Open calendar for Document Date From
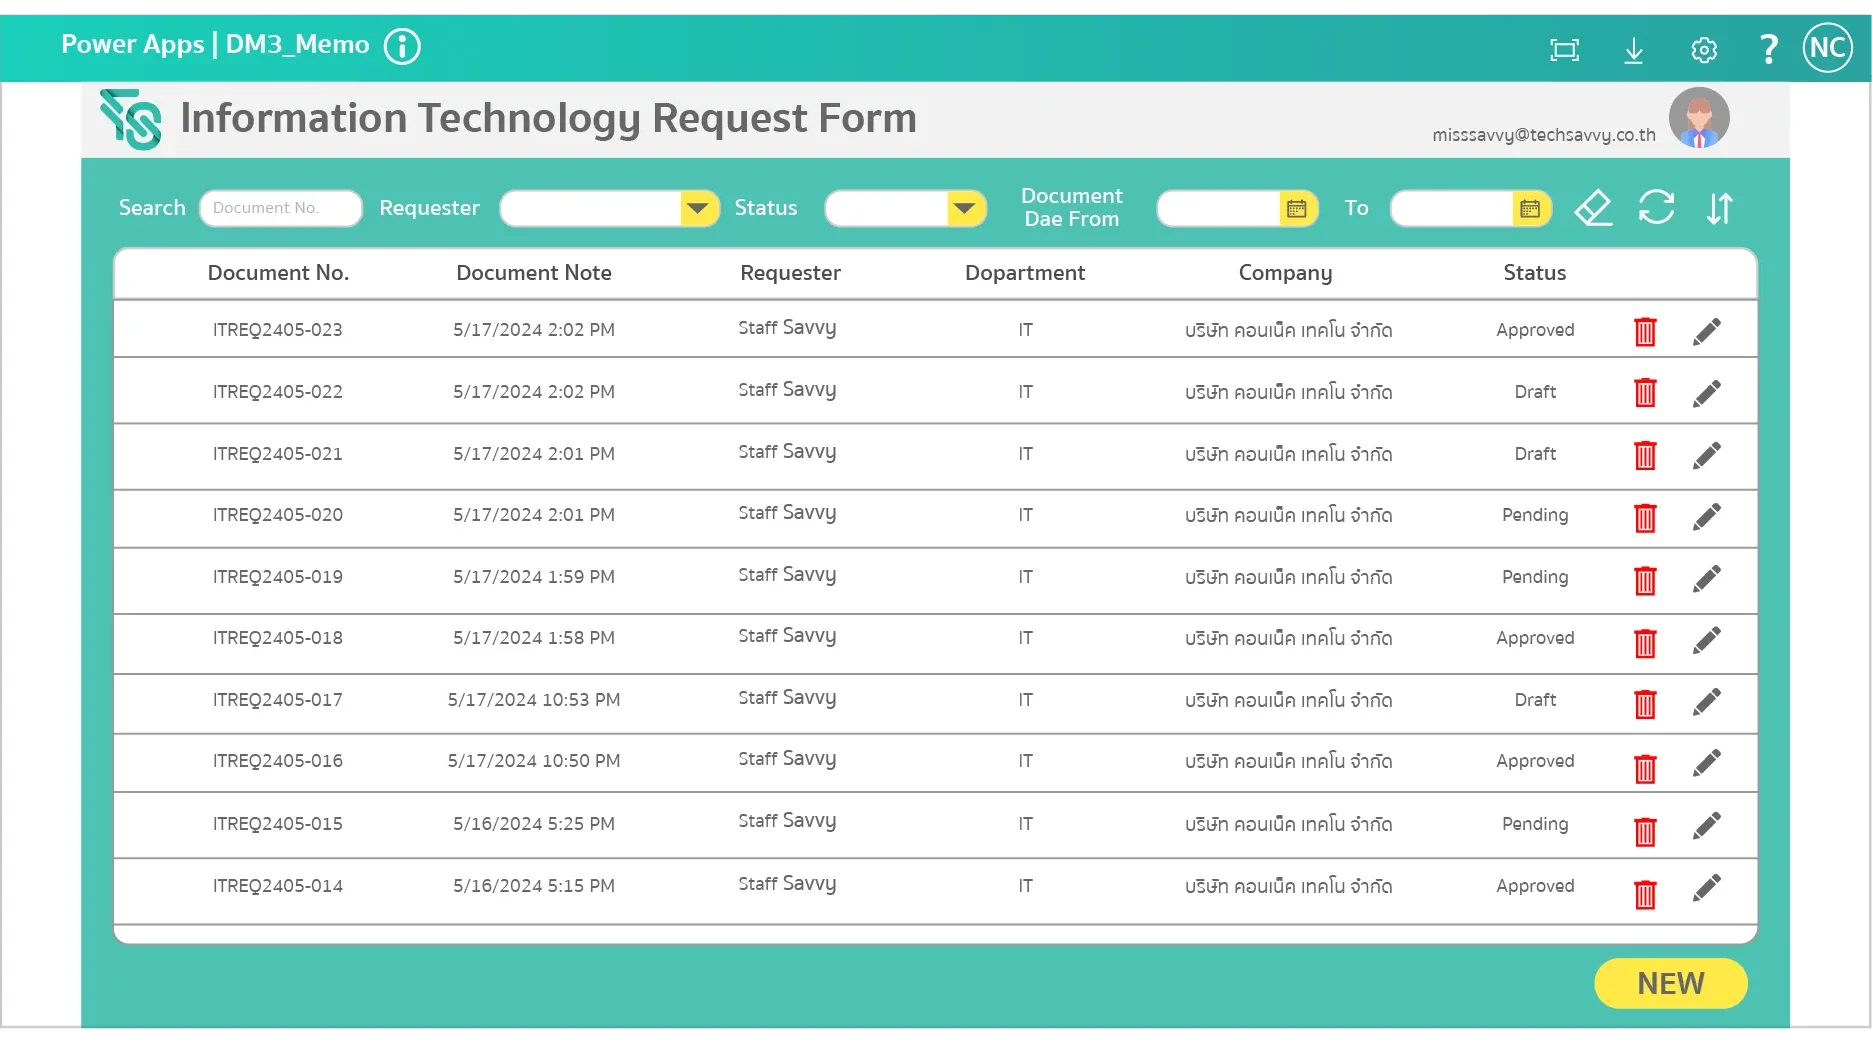The image size is (1873, 1044). coord(1297,208)
